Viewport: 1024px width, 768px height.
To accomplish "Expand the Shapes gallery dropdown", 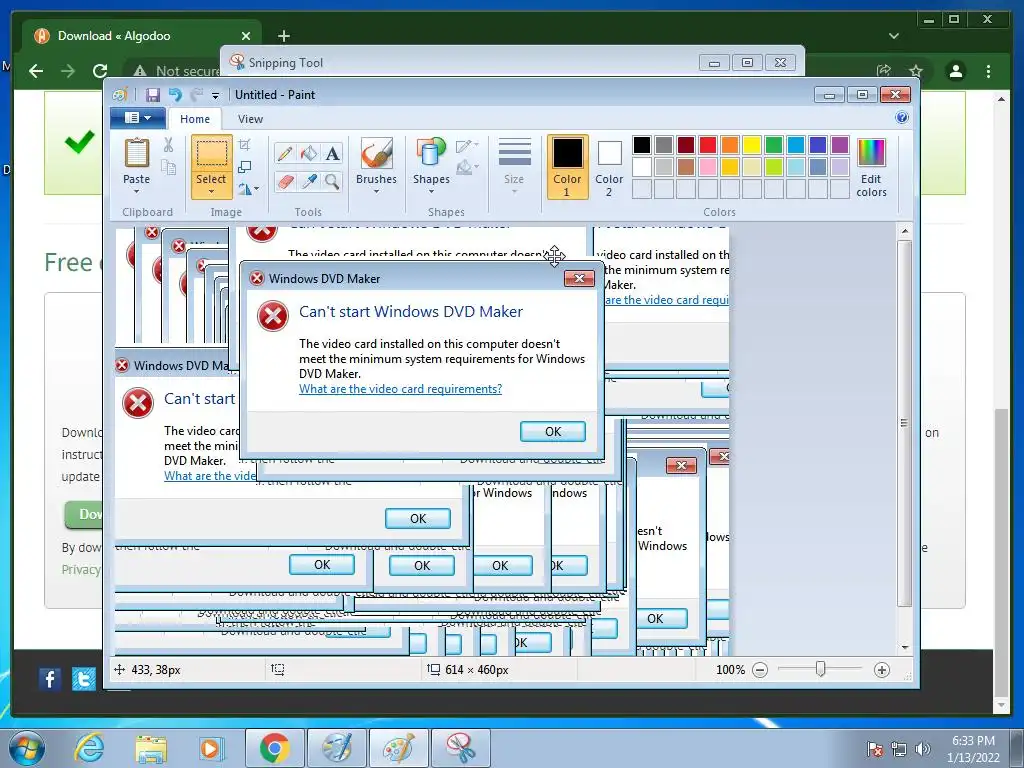I will tap(432, 192).
